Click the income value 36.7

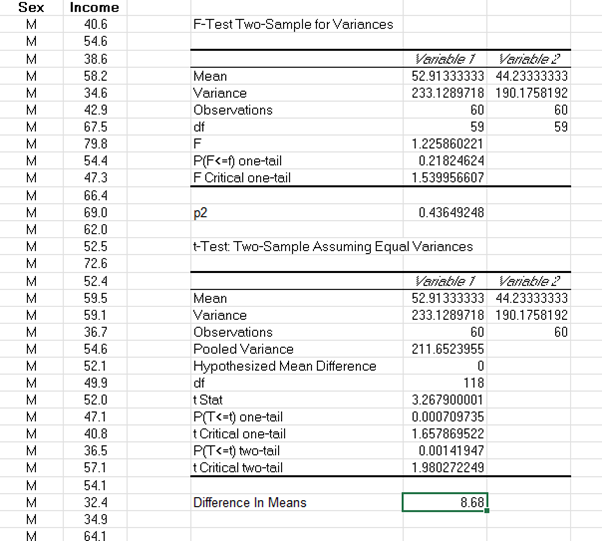[95, 331]
